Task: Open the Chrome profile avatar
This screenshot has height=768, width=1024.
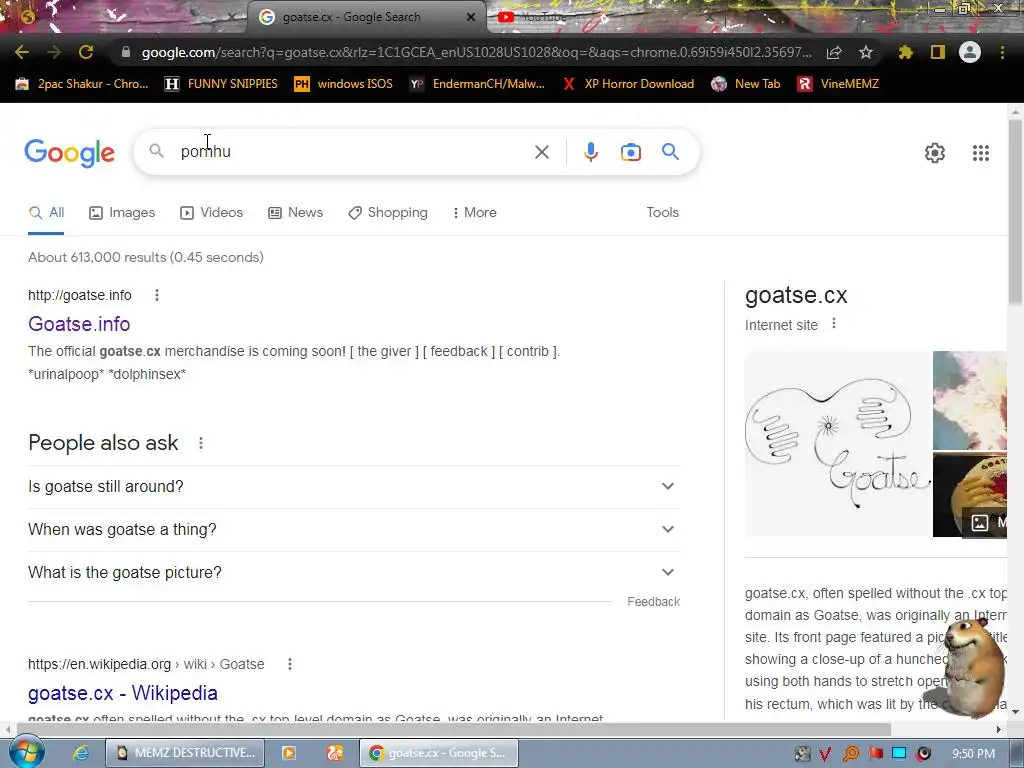Action: 970,52
